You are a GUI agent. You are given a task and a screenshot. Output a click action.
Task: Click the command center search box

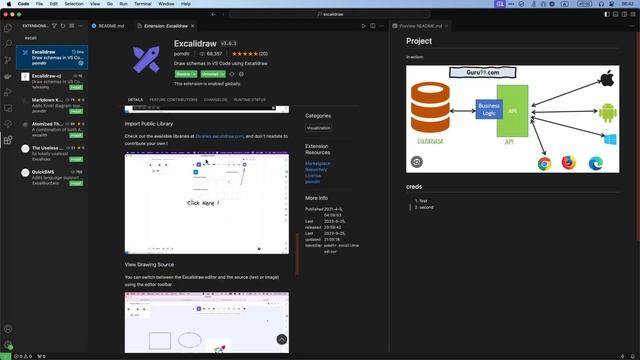330,14
